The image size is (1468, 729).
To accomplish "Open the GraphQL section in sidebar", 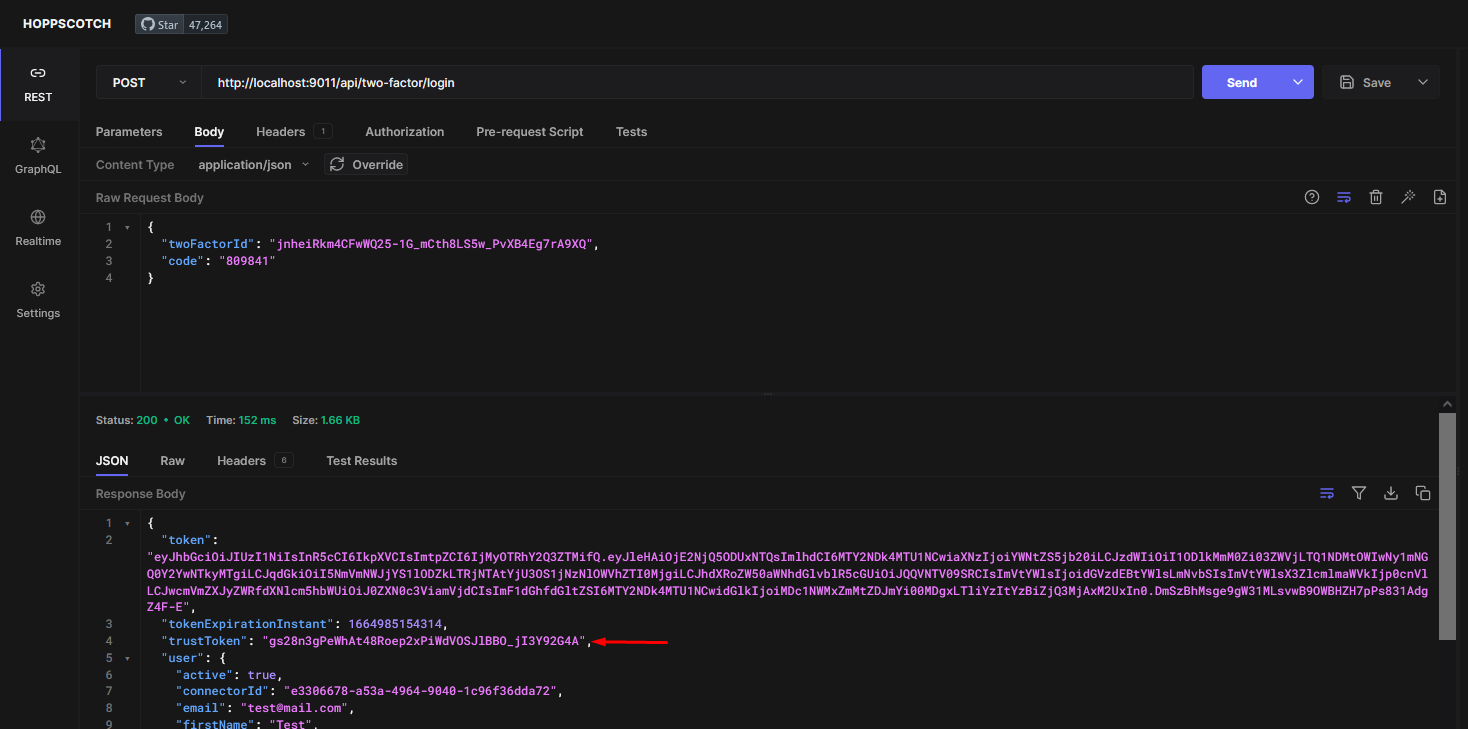I will point(38,156).
